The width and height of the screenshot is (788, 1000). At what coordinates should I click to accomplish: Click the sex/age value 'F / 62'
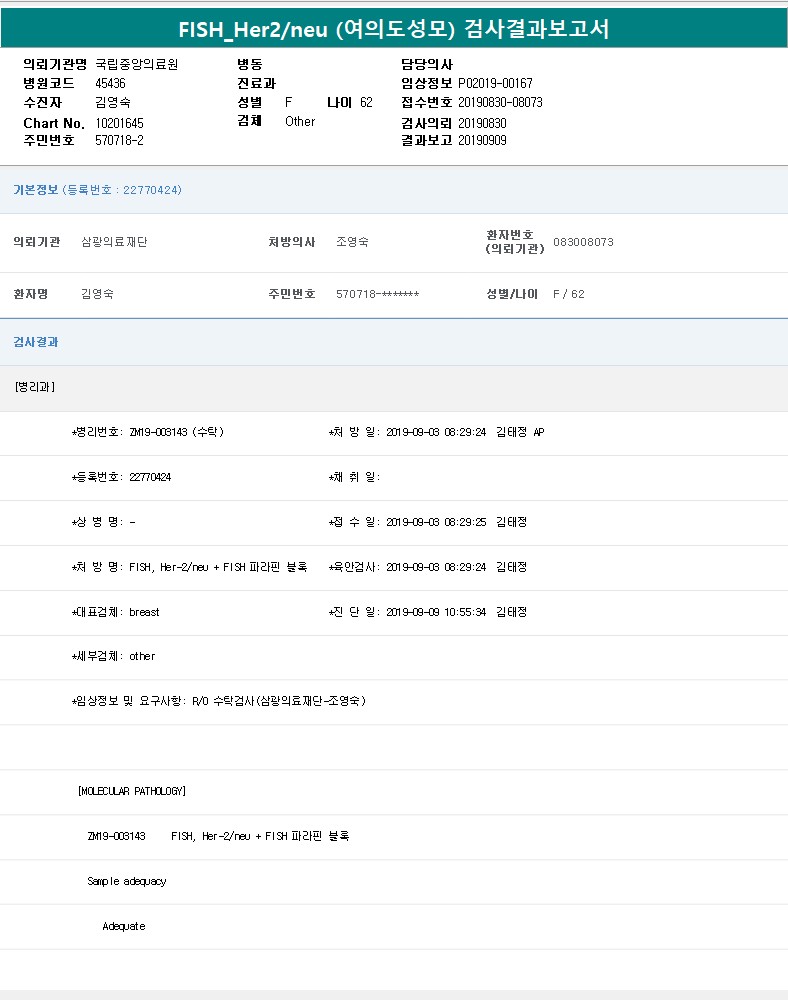569,294
